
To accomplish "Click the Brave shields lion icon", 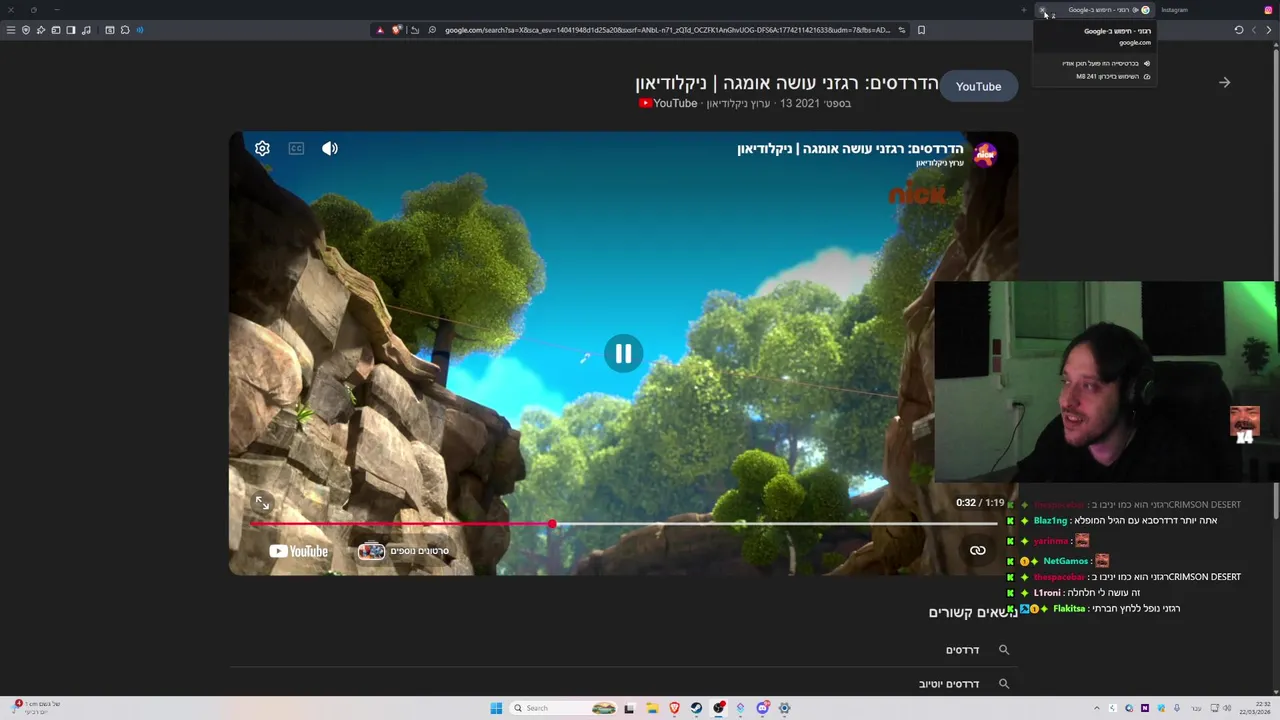I will (396, 30).
